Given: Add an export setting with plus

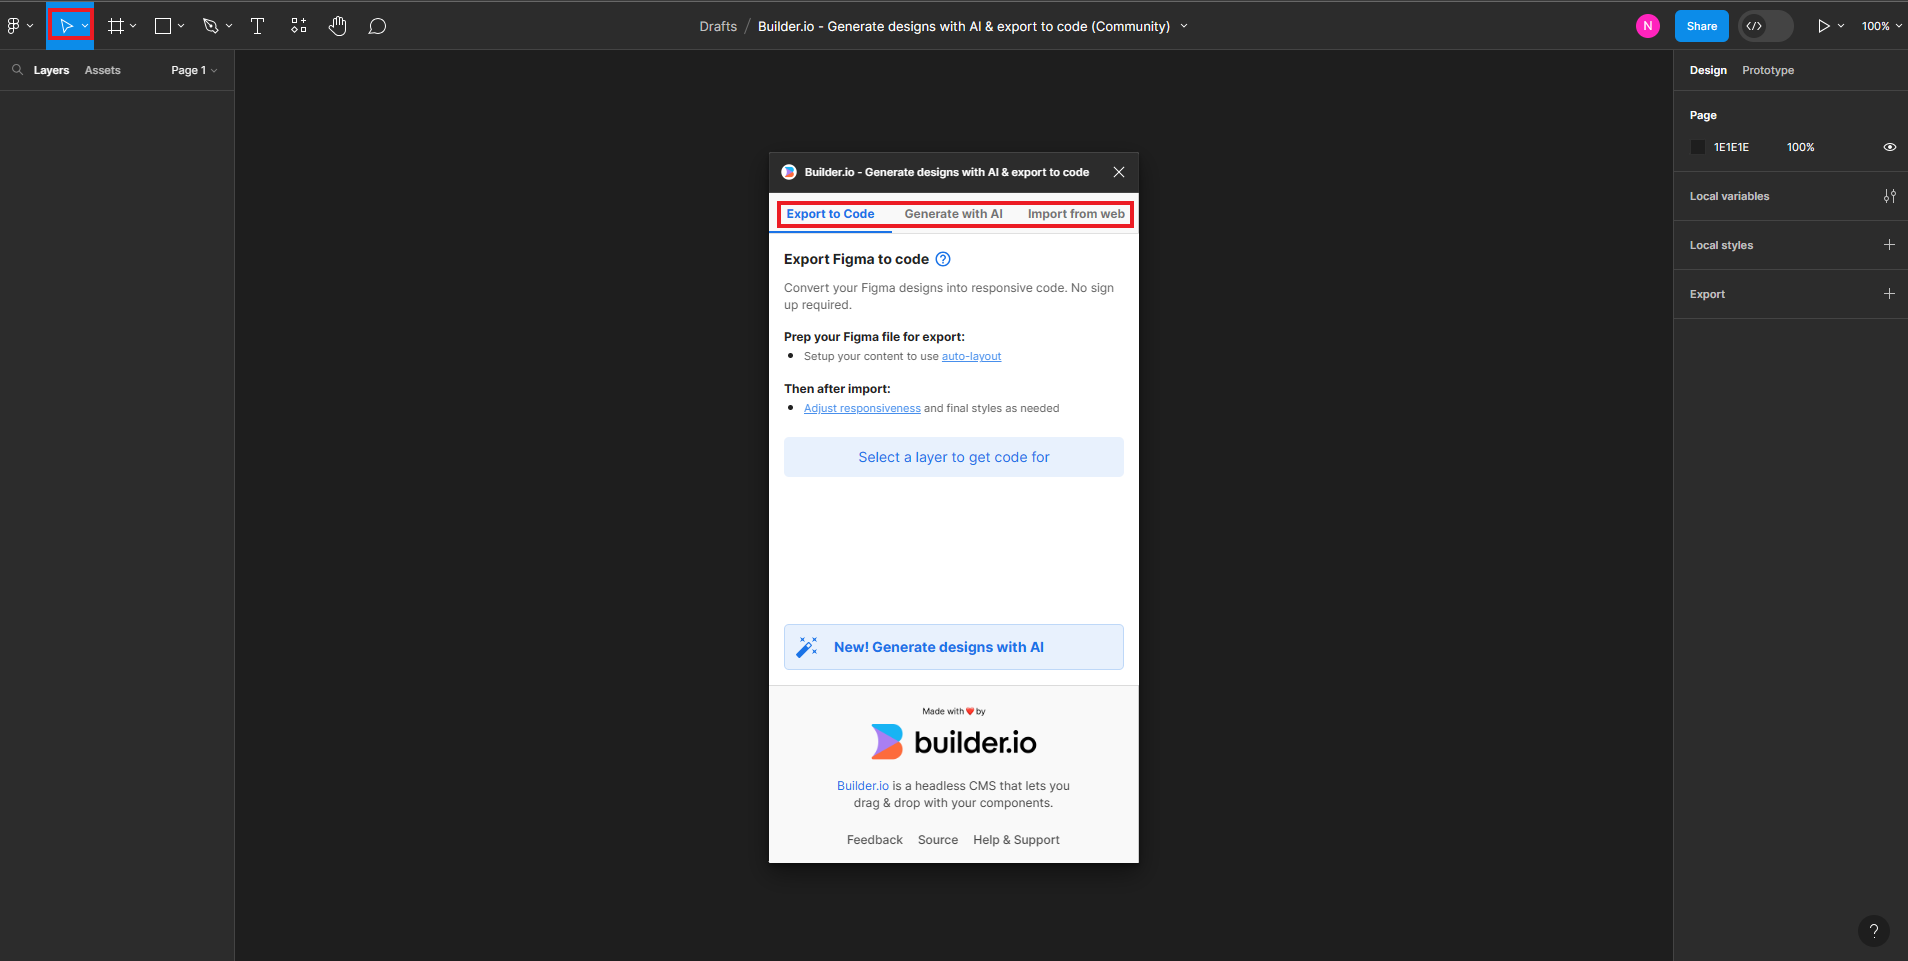Looking at the screenshot, I should [x=1889, y=294].
